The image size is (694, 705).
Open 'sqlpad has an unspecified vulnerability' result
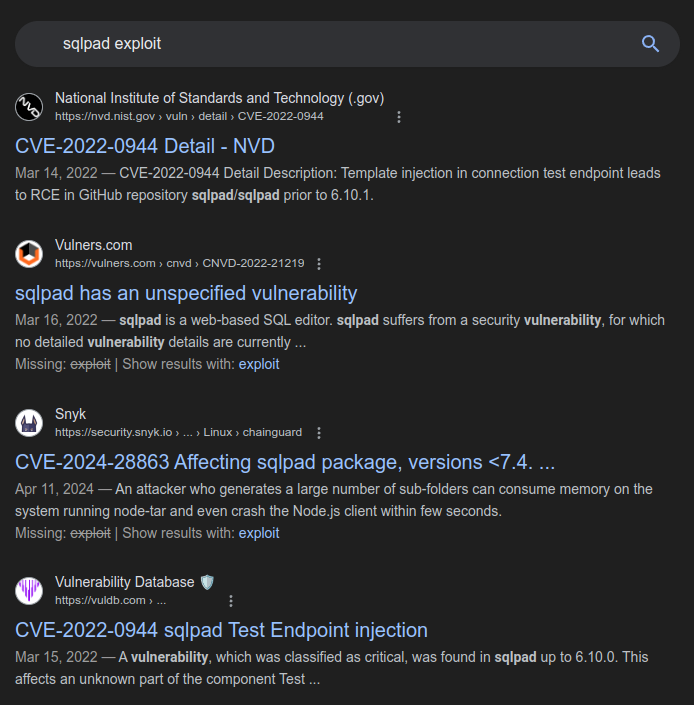pos(186,293)
